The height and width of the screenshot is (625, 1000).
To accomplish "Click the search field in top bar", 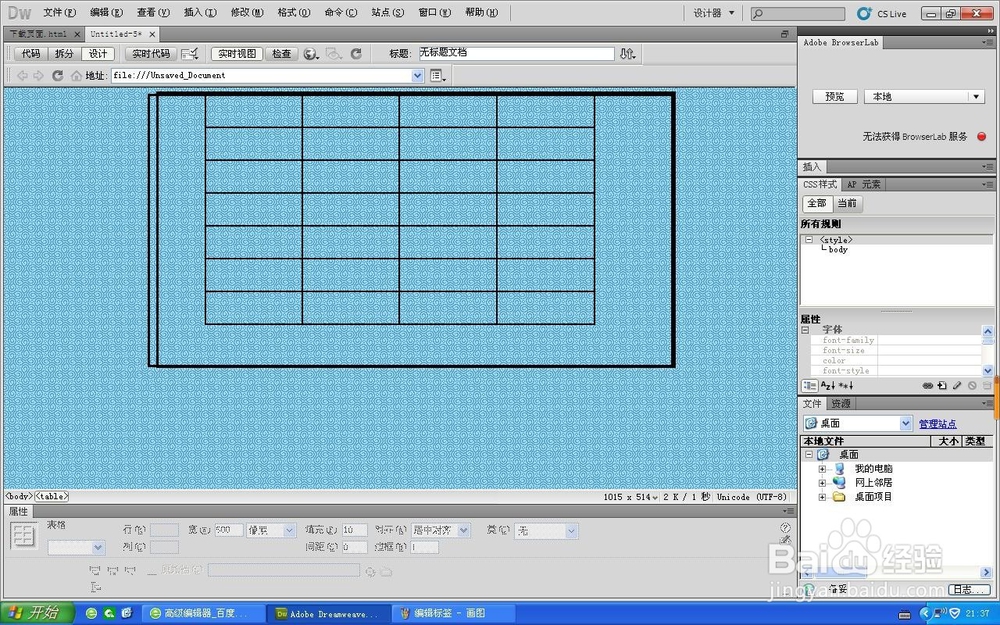I will pyautogui.click(x=798, y=13).
